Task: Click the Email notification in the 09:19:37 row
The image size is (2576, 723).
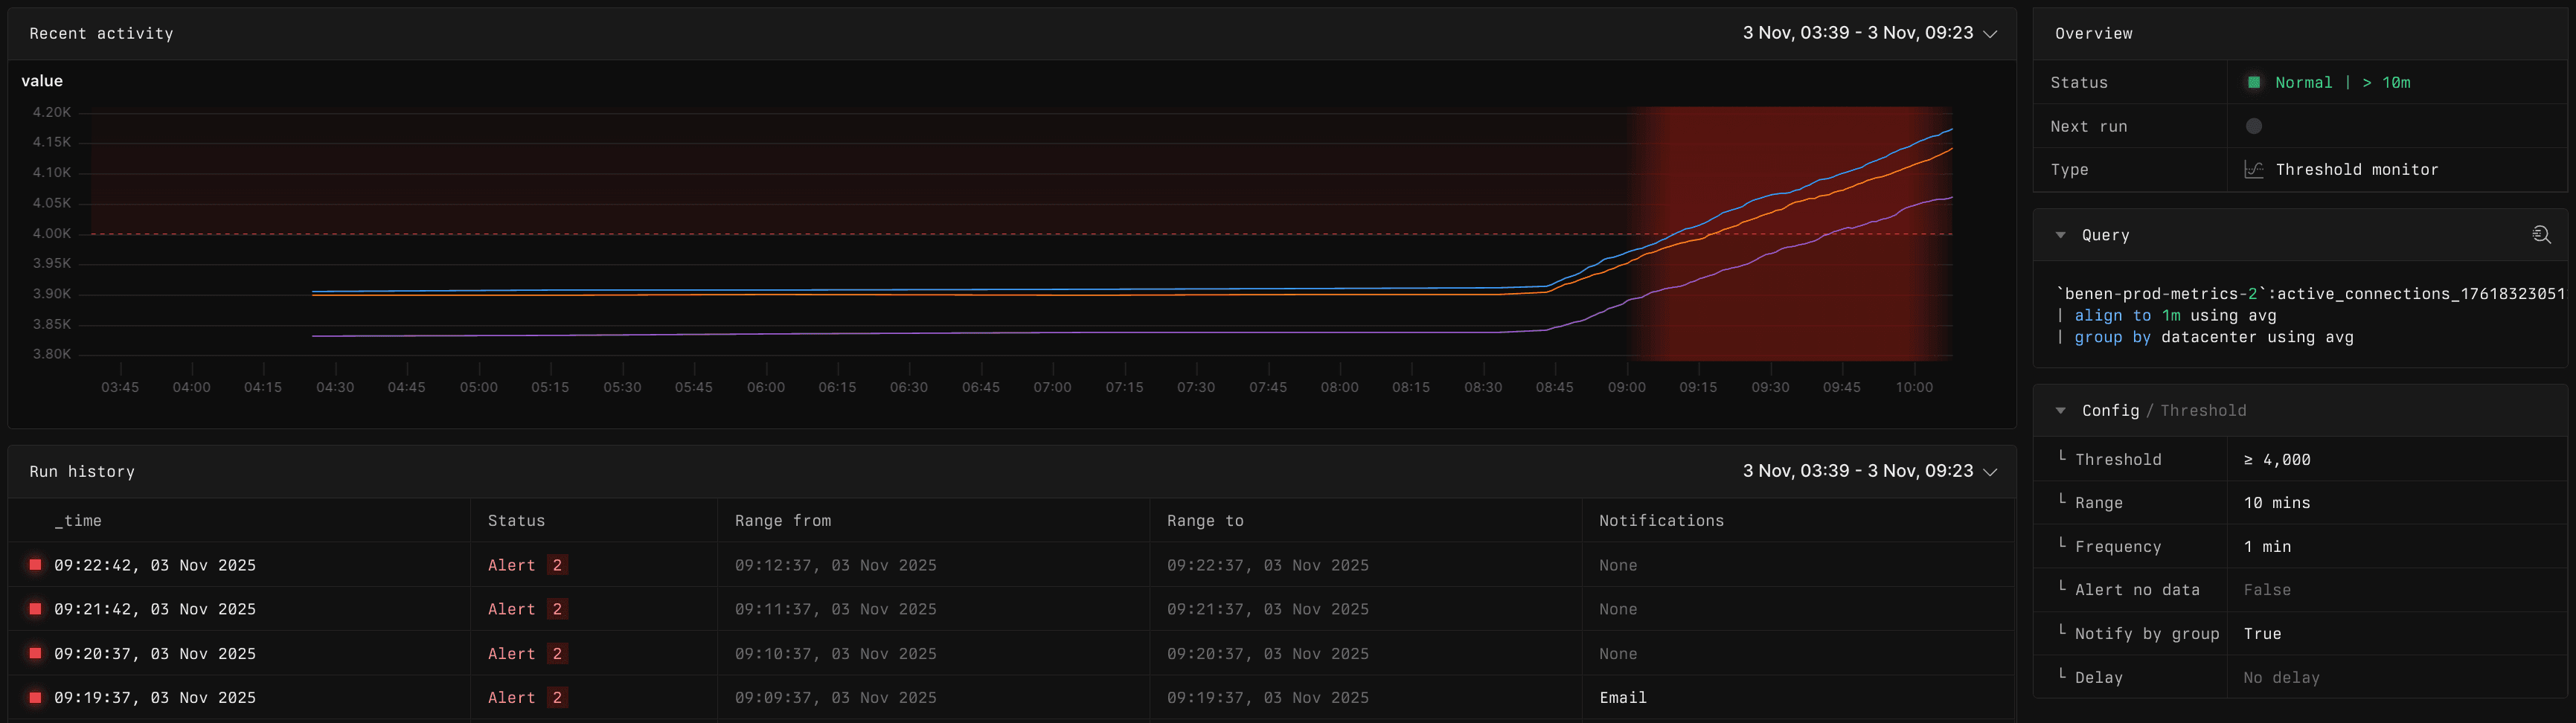Action: [1622, 697]
